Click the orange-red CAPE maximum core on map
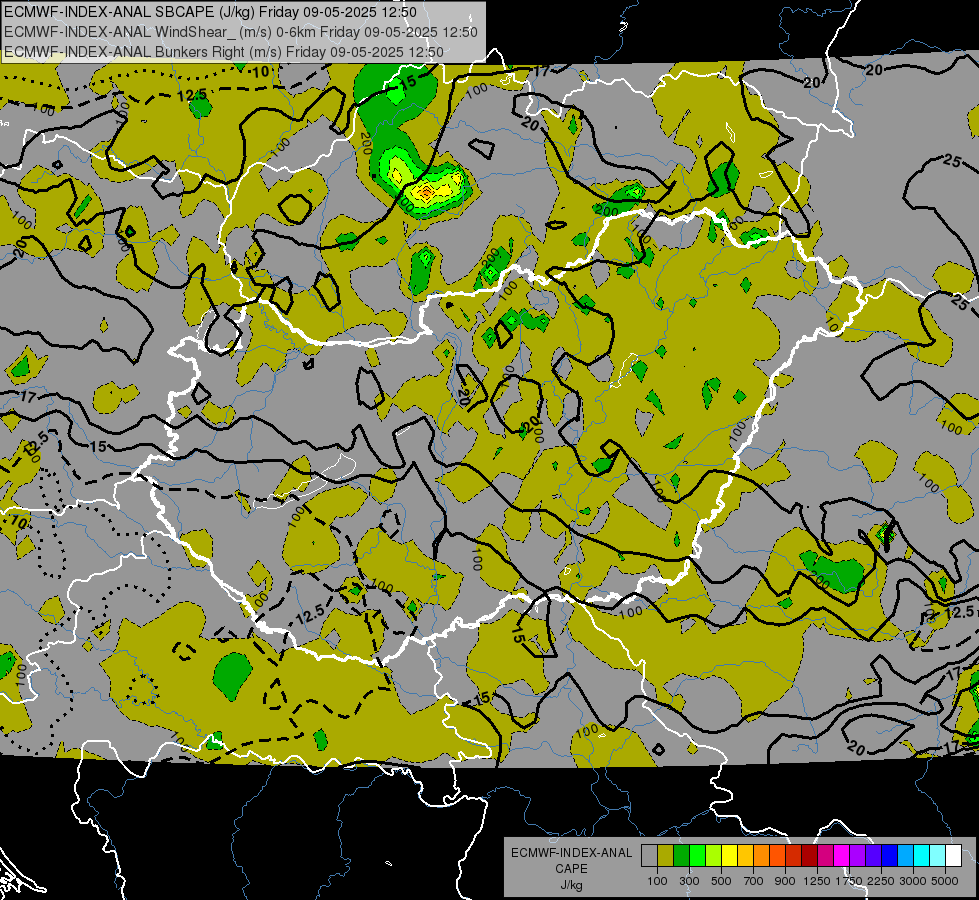 pyautogui.click(x=426, y=193)
